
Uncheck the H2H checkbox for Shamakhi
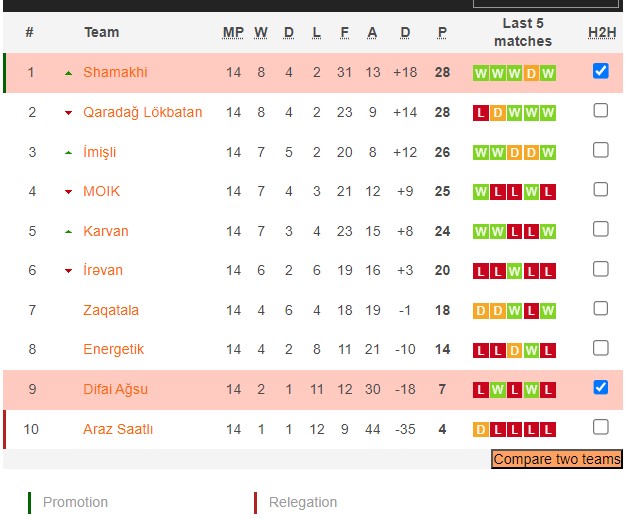[600, 71]
